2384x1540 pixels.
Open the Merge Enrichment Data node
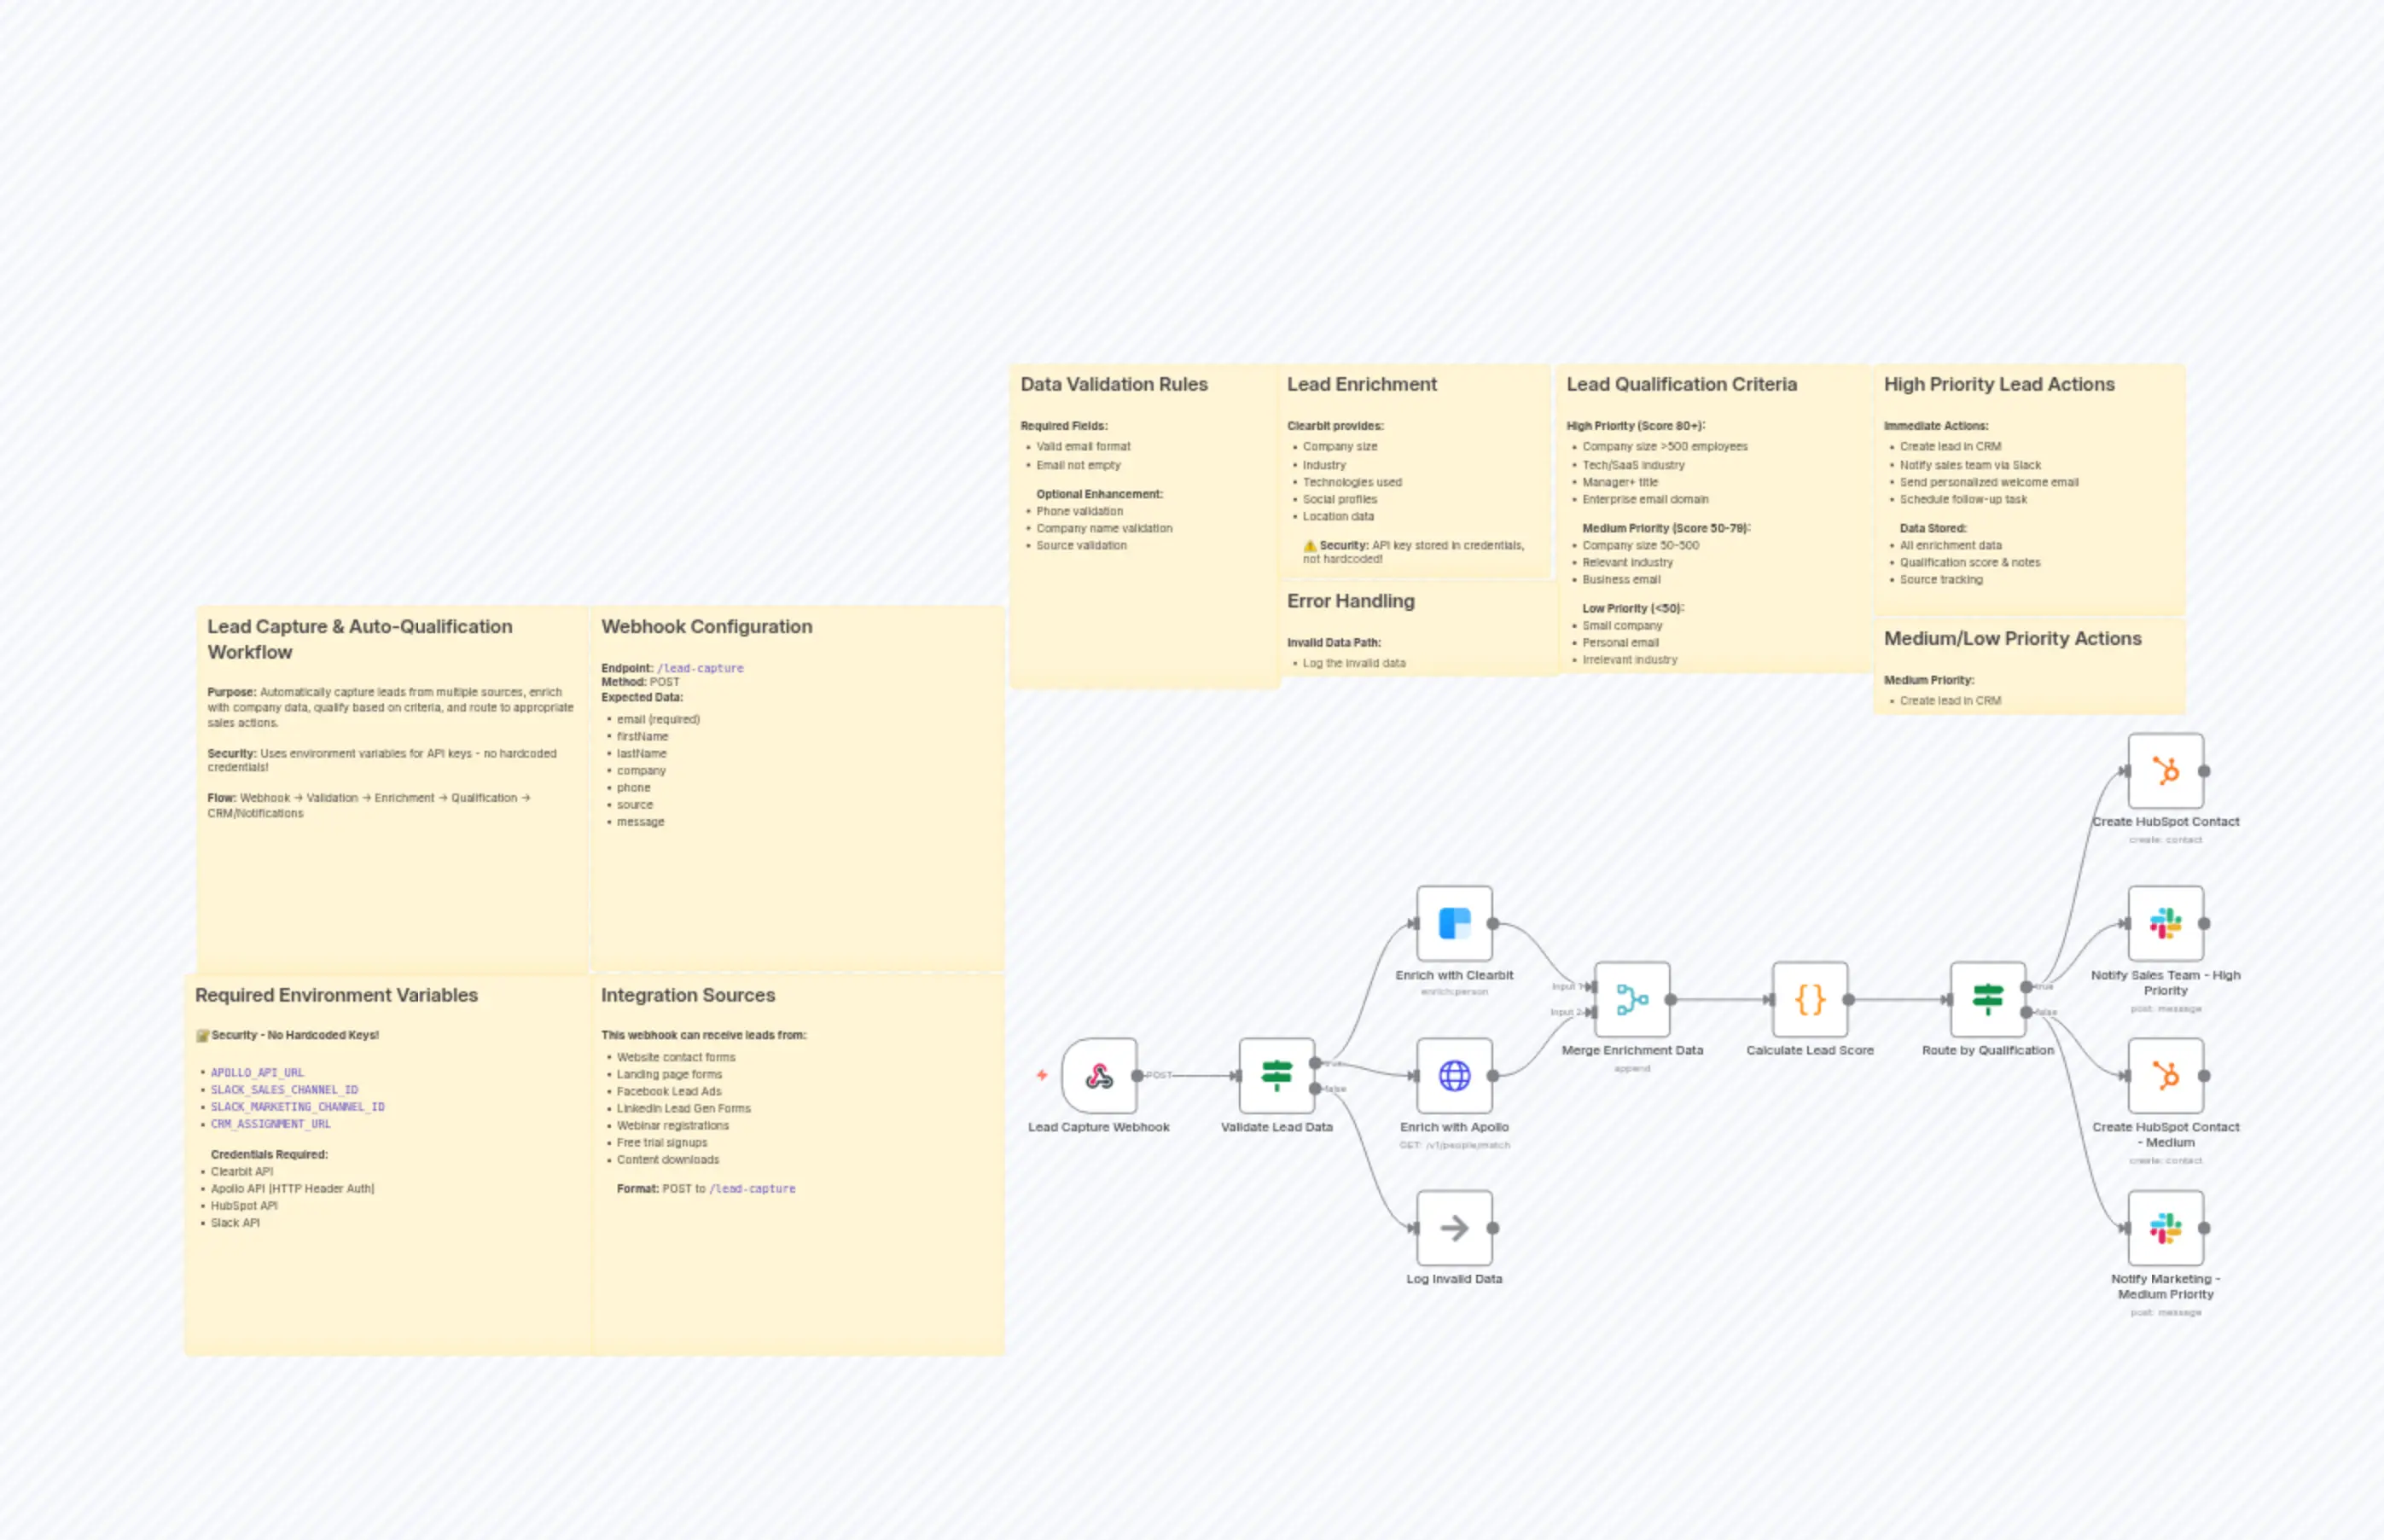pos(1632,1001)
